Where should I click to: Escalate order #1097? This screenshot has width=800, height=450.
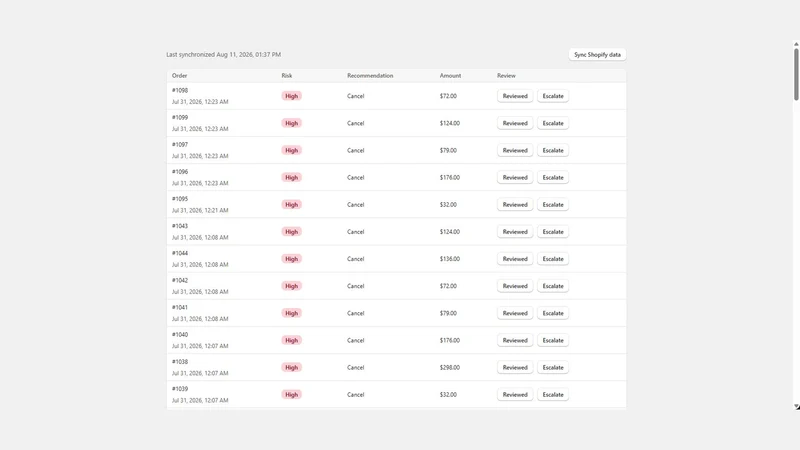[553, 151]
